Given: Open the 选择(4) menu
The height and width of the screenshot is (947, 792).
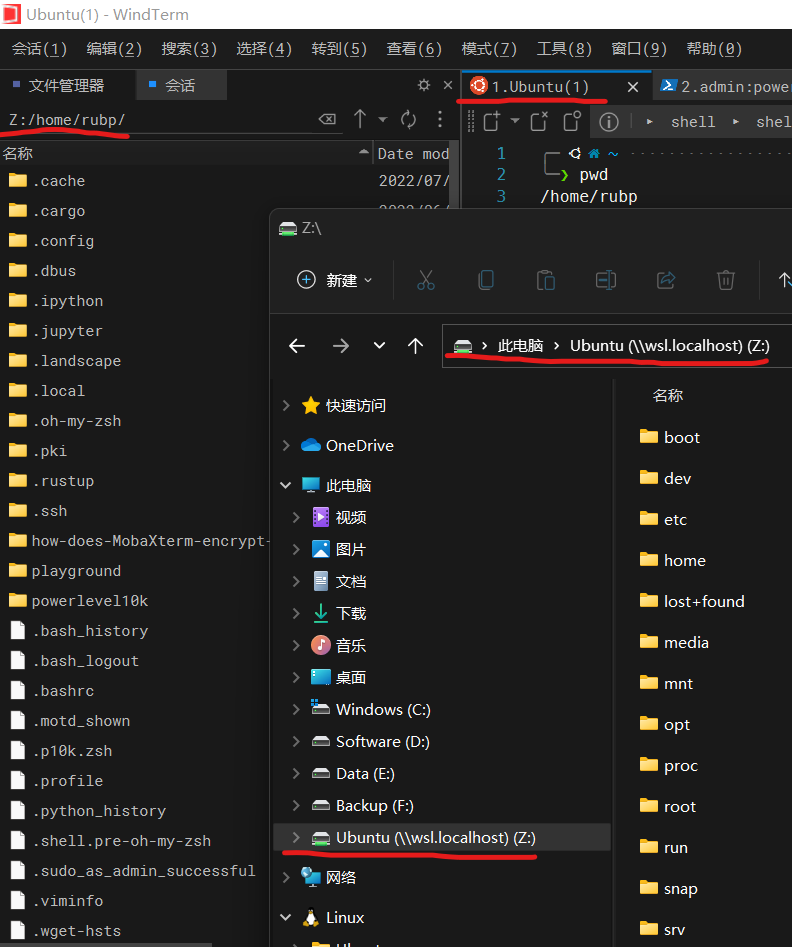Looking at the screenshot, I should [264, 48].
